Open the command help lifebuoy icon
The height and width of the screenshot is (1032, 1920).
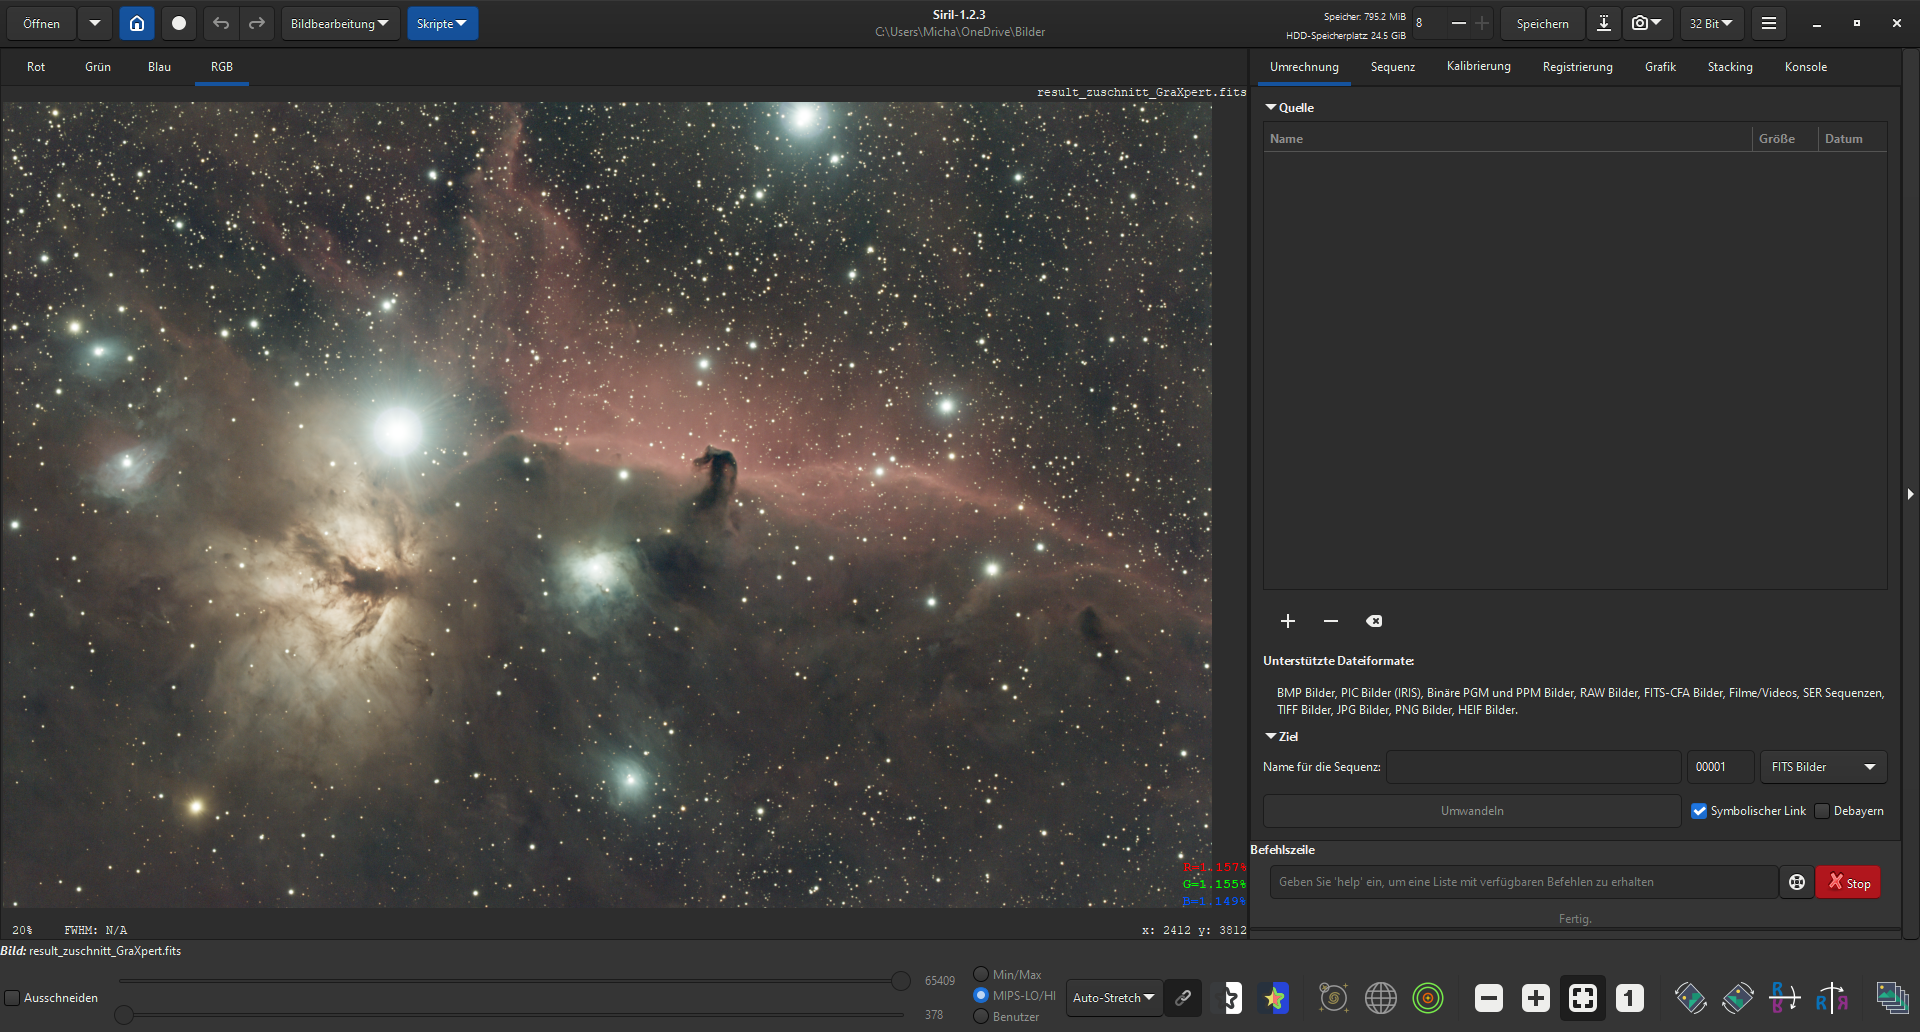[1797, 882]
